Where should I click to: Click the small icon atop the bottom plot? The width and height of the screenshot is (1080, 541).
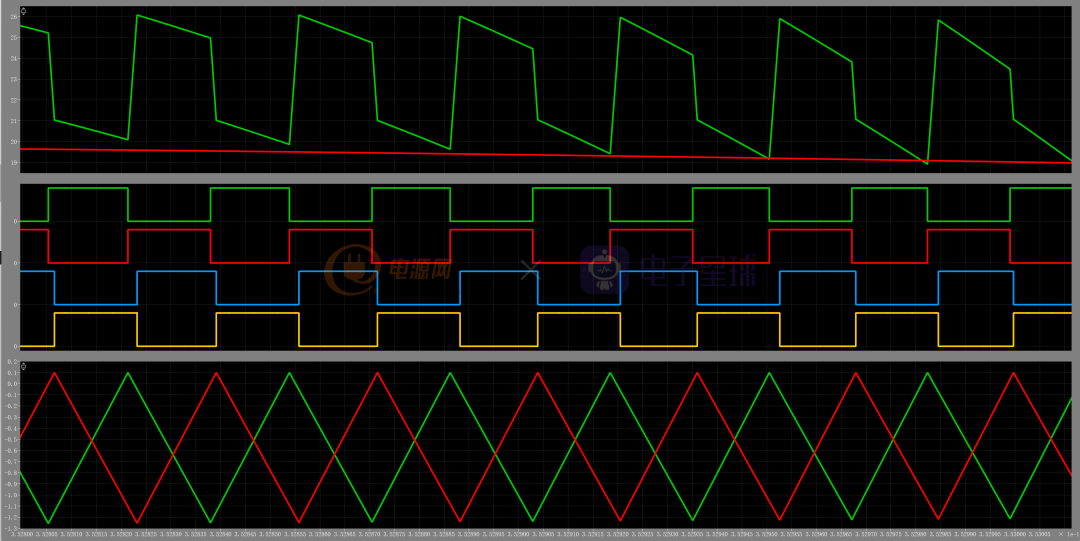click(x=24, y=366)
